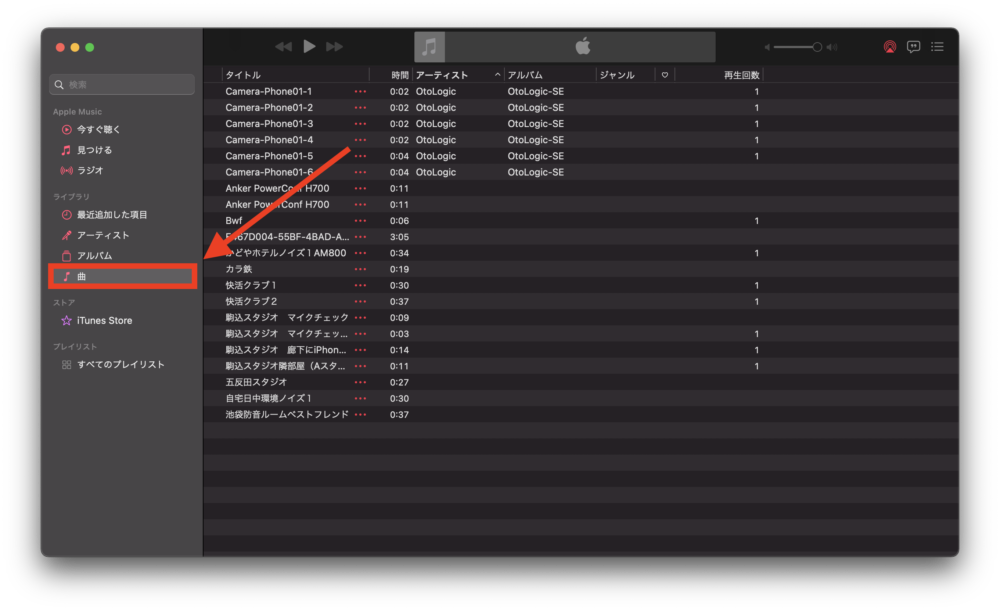Skip to previous track with rewind button

283,47
